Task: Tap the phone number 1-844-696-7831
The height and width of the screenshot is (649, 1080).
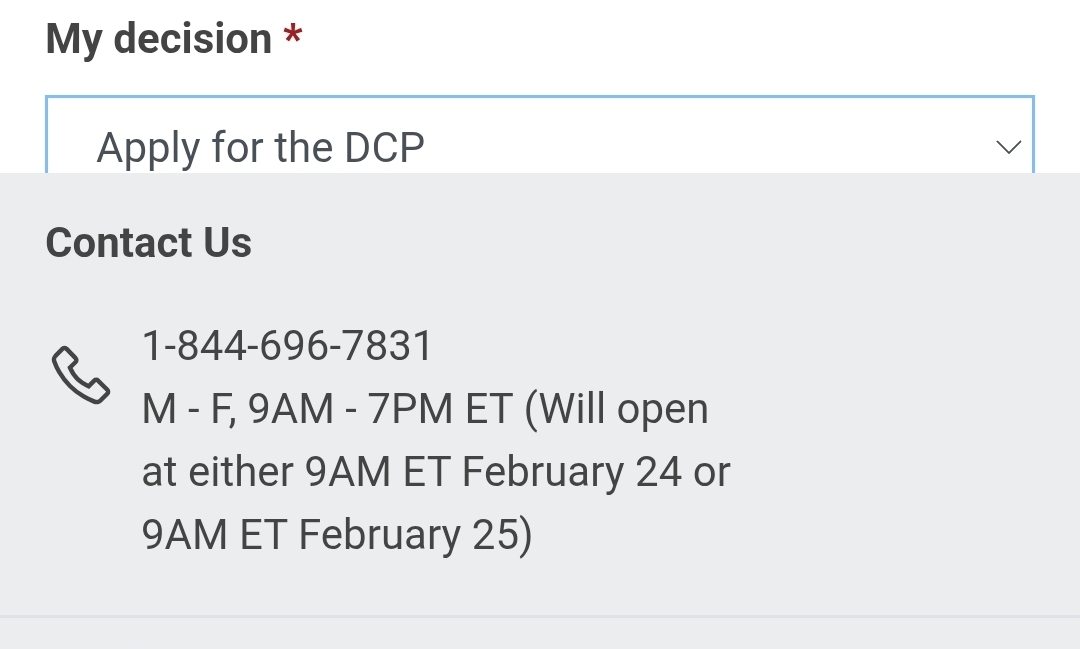Action: (x=287, y=347)
